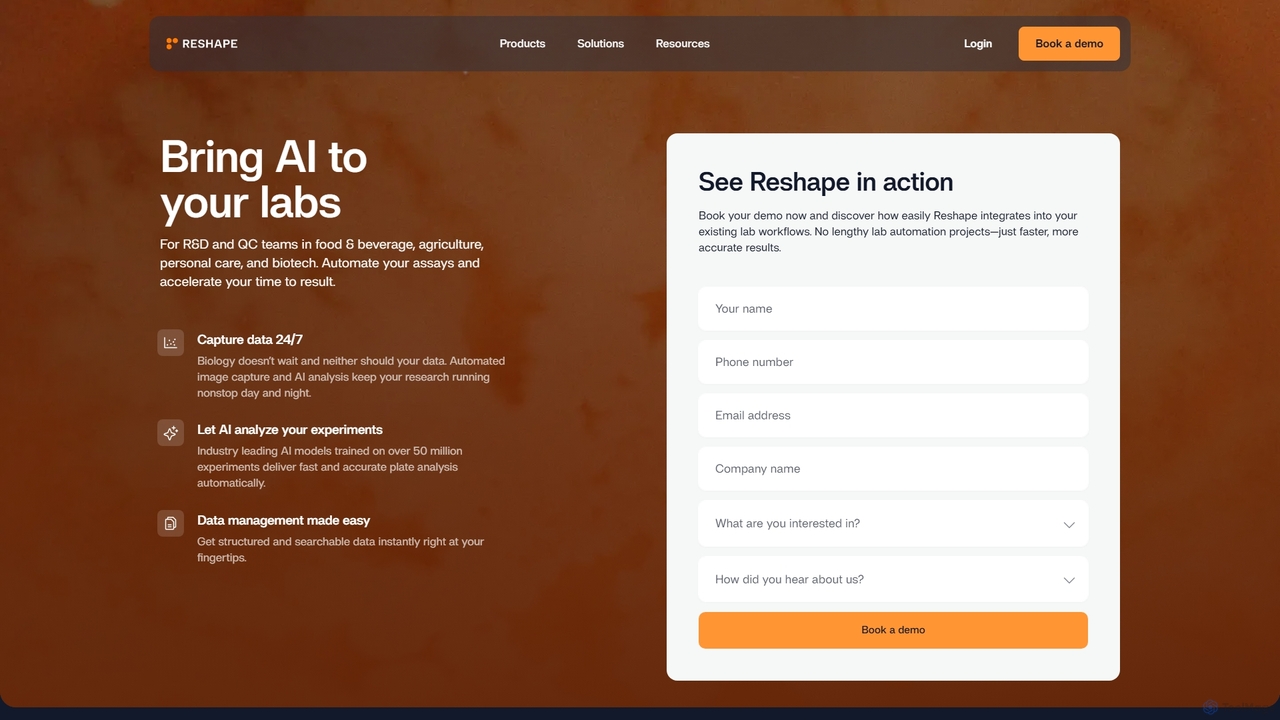
Task: Open the Solutions menu
Action: (x=600, y=44)
